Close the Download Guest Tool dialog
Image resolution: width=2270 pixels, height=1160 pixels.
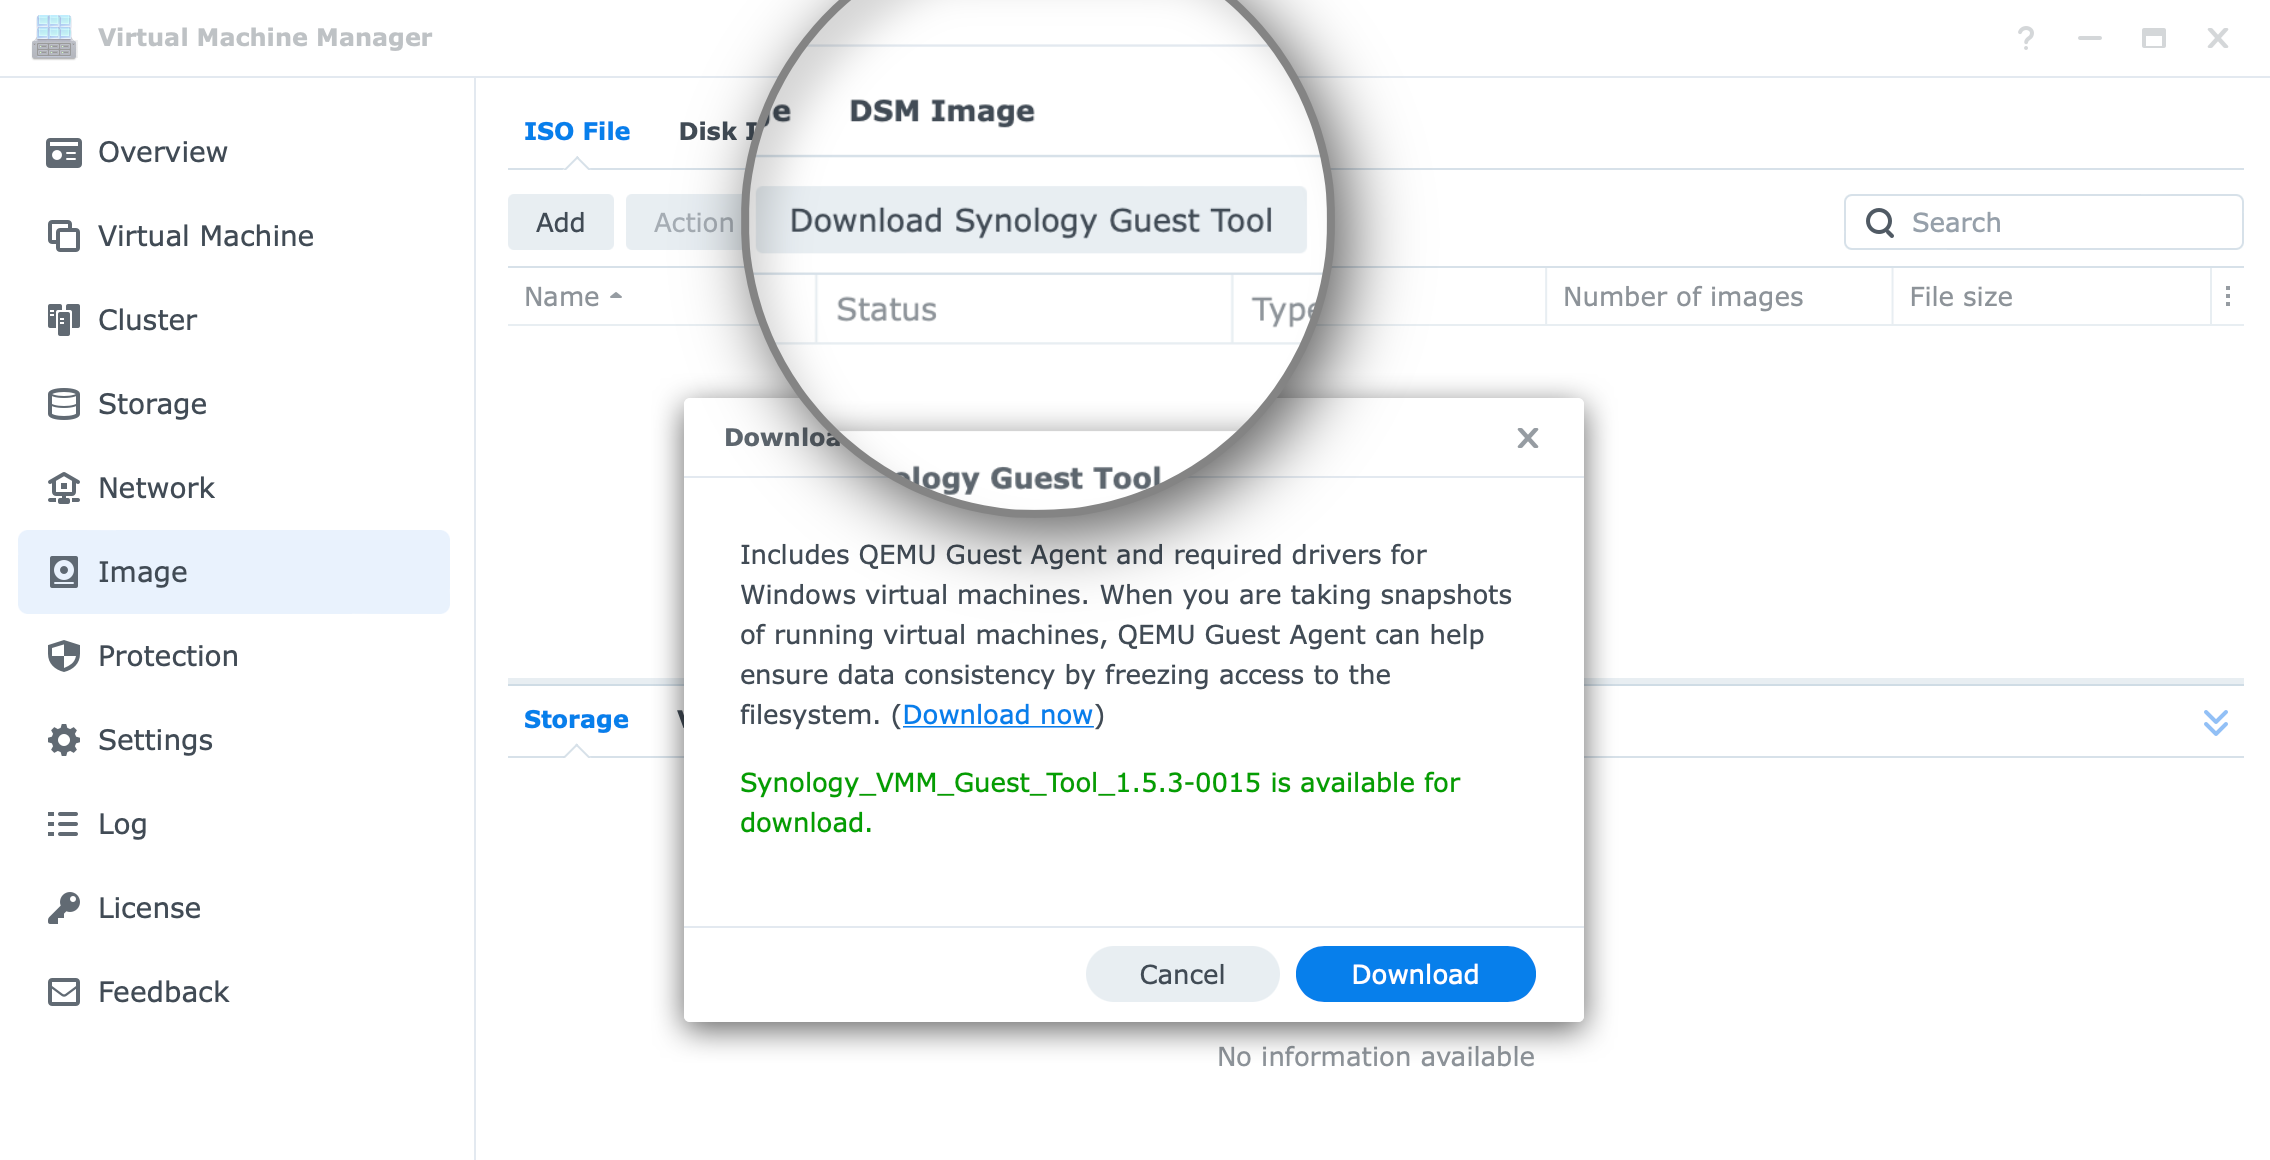[1527, 438]
